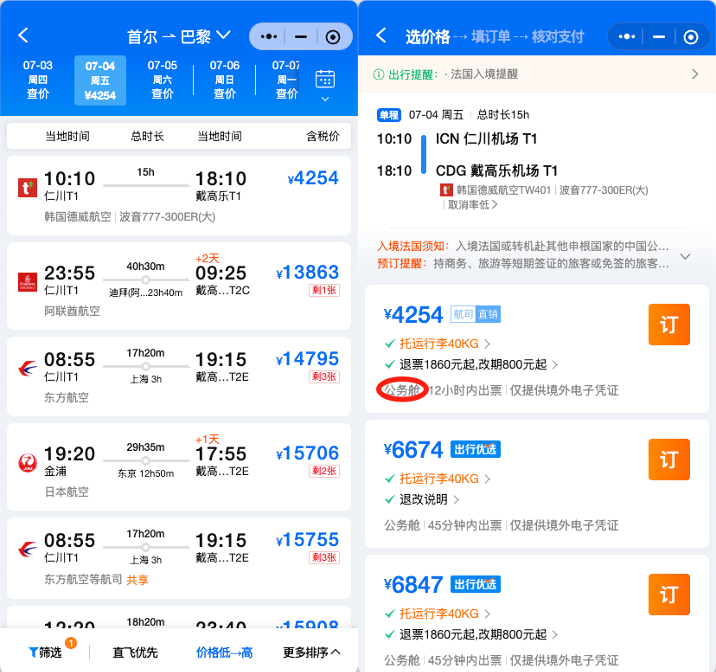This screenshot has height=672, width=716.
Task: Select the 07-04 Friday ¥4254 date tab
Action: [x=100, y=81]
